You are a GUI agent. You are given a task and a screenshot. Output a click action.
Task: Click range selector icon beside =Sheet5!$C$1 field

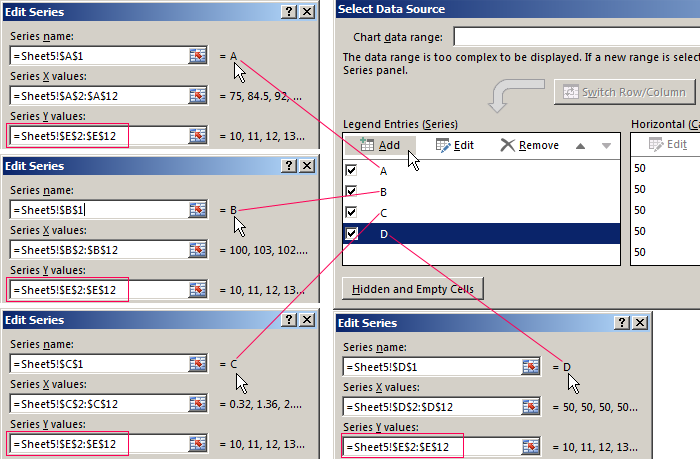(x=197, y=364)
